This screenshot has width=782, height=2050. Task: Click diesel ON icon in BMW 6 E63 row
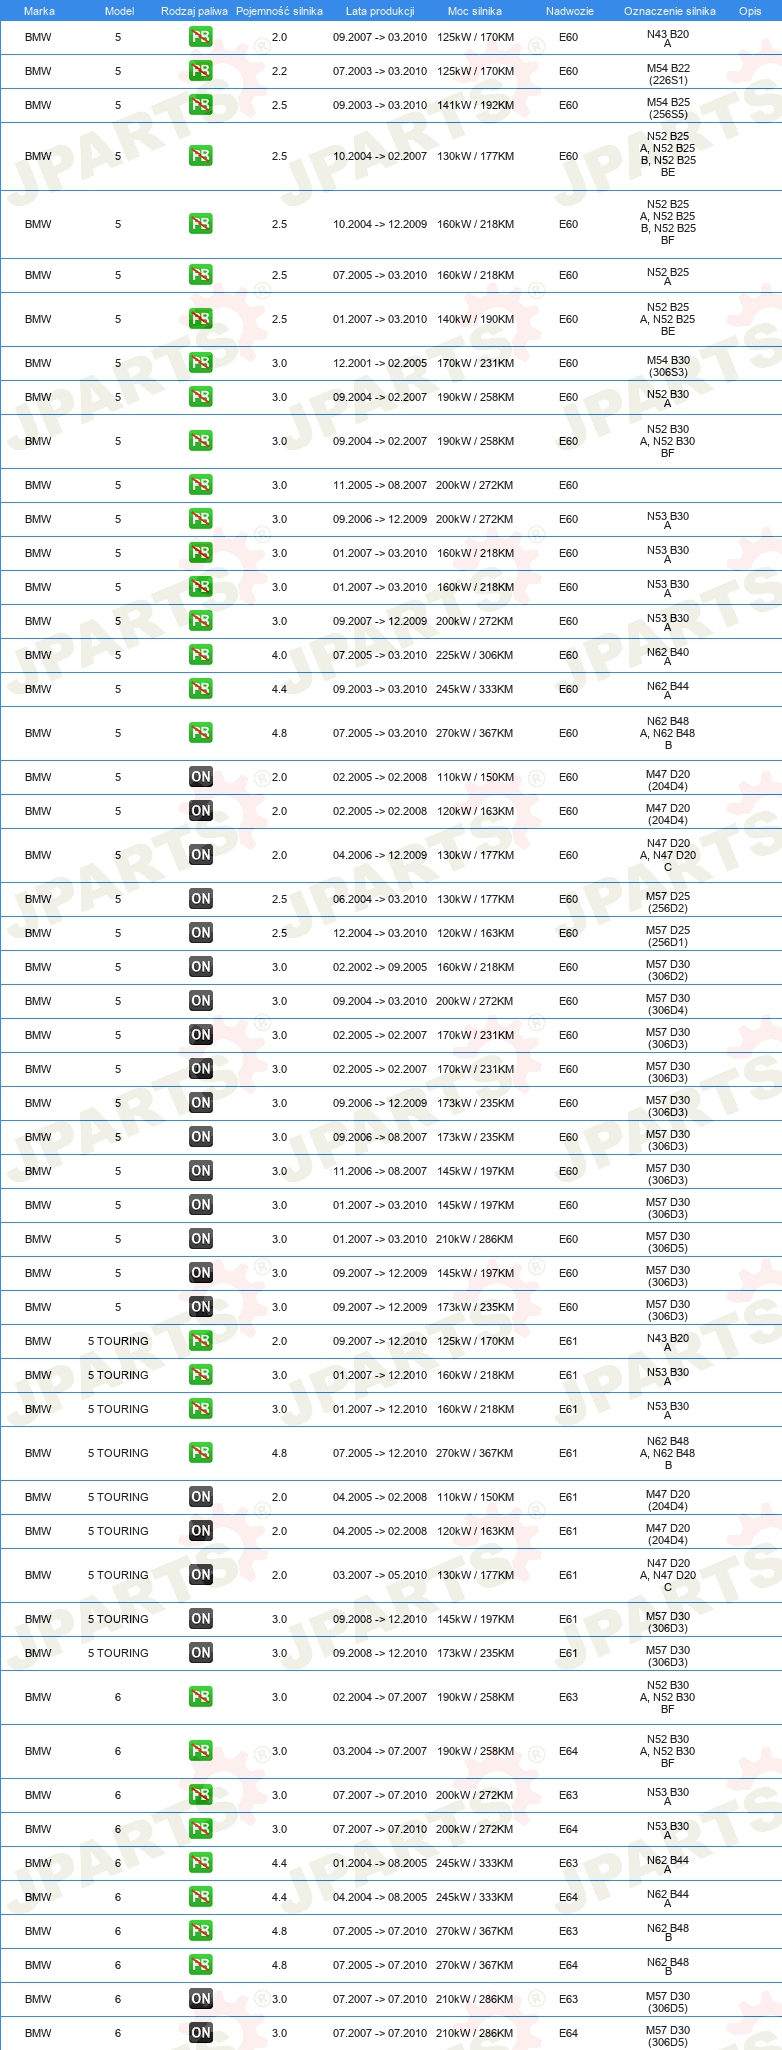(201, 2000)
